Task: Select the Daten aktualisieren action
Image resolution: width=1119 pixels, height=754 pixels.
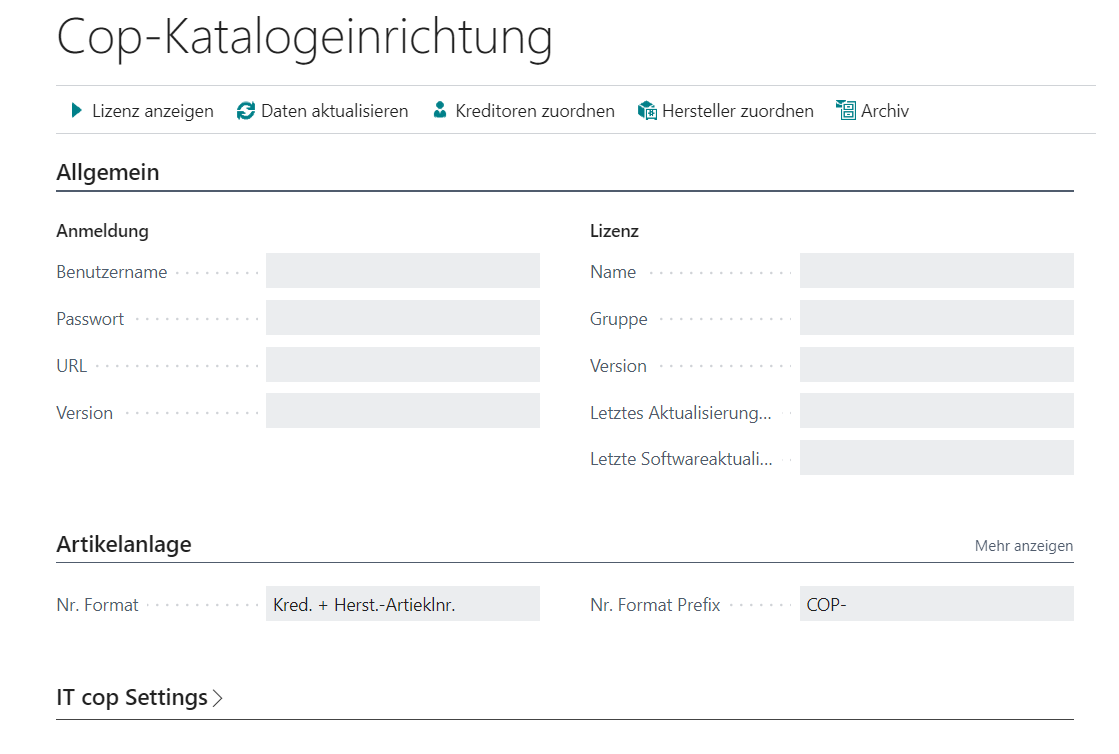Action: tap(334, 111)
